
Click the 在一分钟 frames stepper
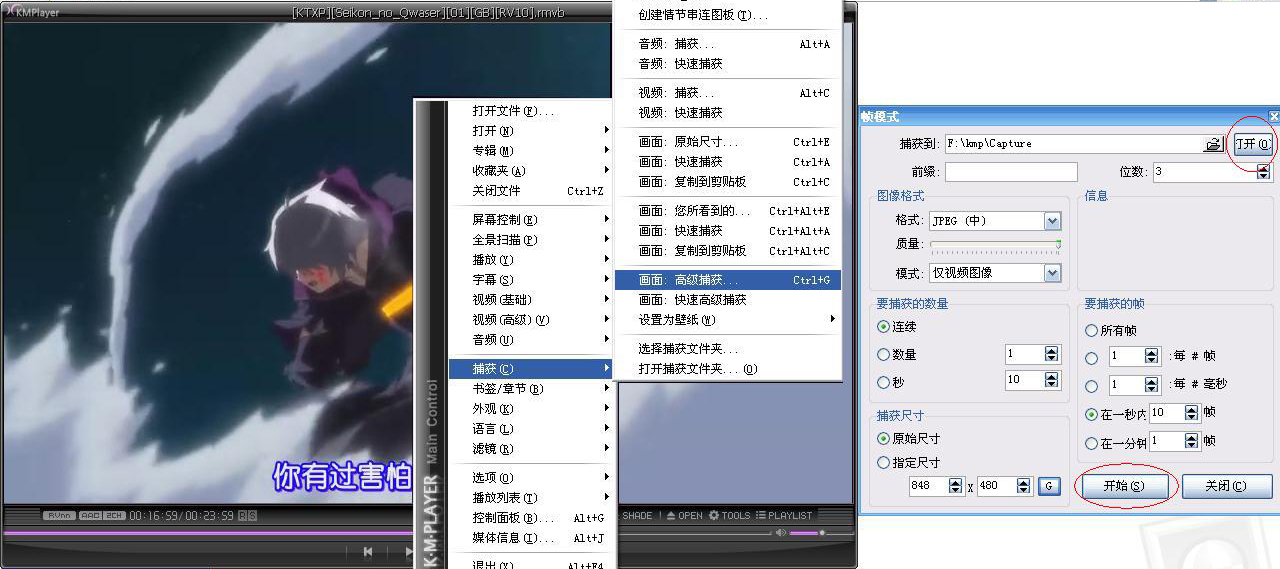(x=1192, y=441)
